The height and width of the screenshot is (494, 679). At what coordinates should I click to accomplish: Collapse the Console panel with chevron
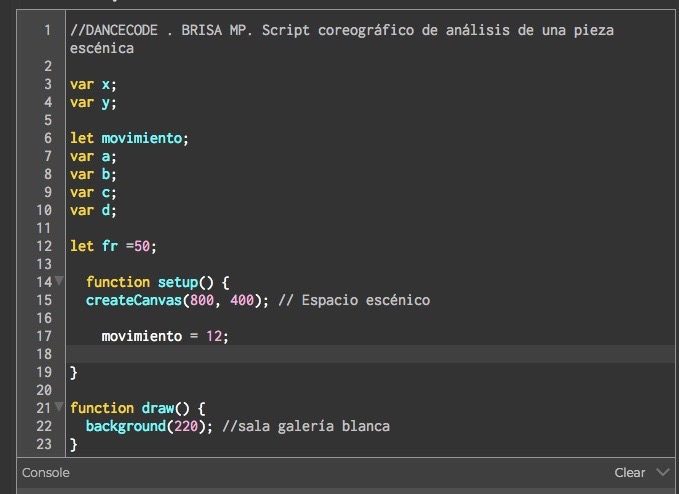pos(663,472)
